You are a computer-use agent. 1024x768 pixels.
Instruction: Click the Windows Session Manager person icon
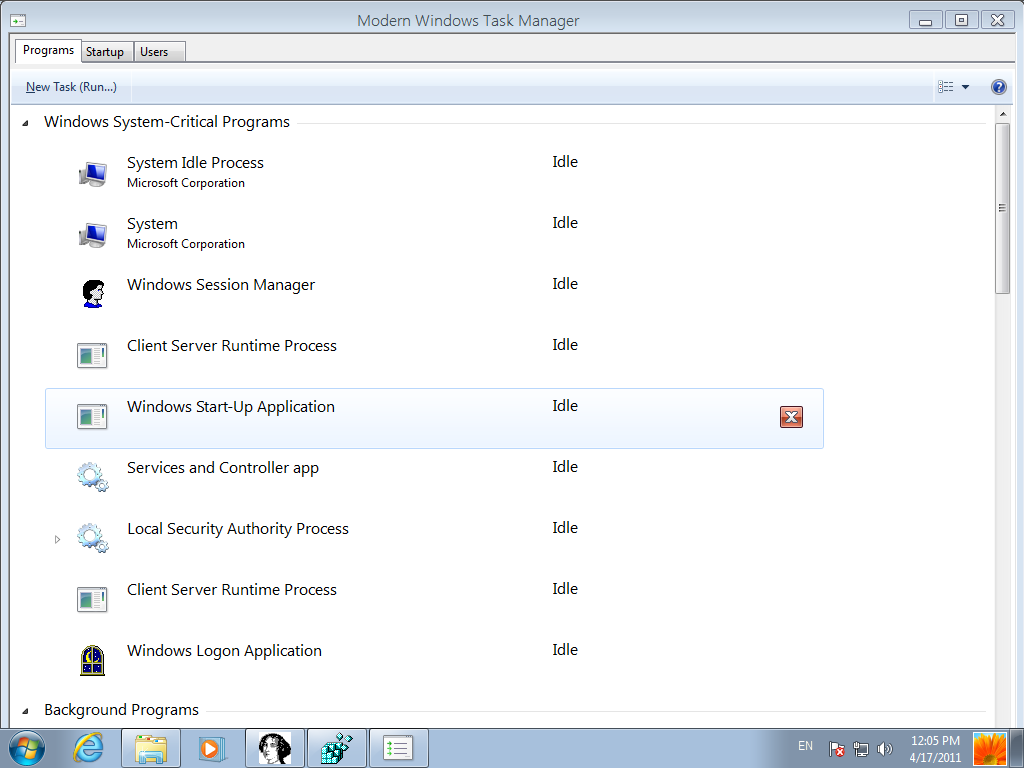coord(93,294)
